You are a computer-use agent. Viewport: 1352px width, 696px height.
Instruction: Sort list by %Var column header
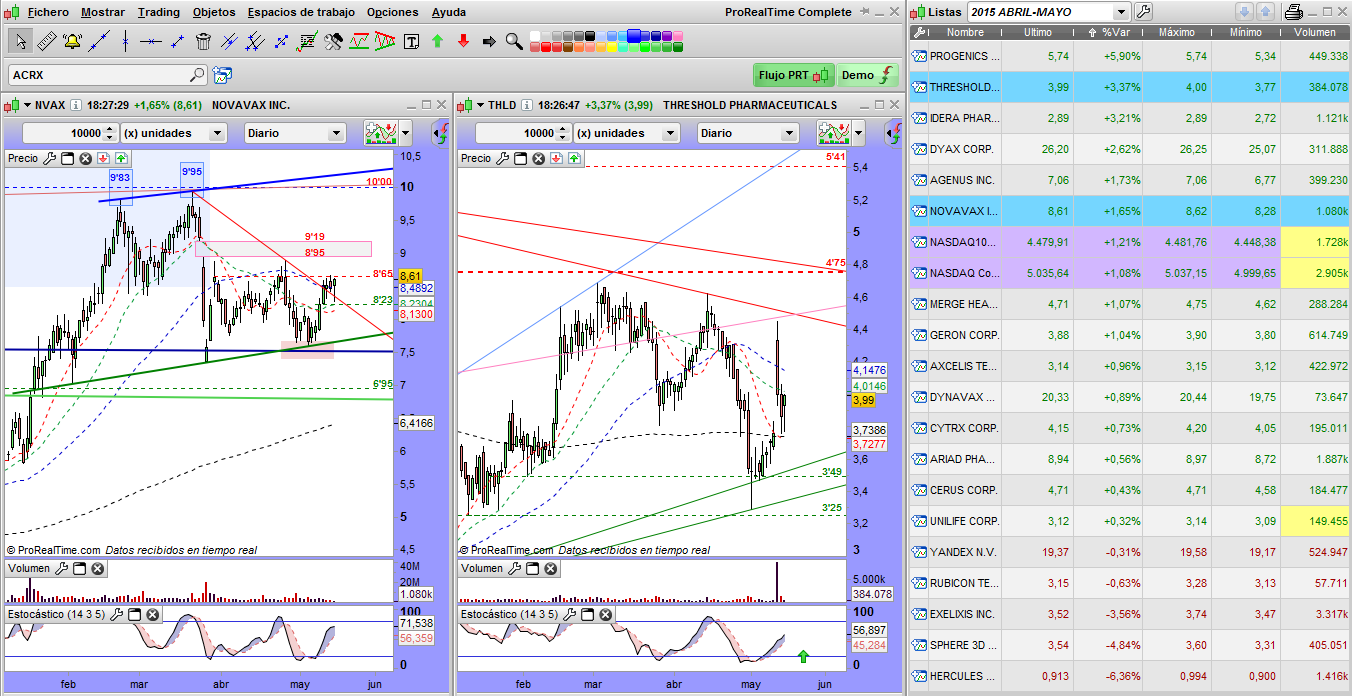[x=1108, y=32]
